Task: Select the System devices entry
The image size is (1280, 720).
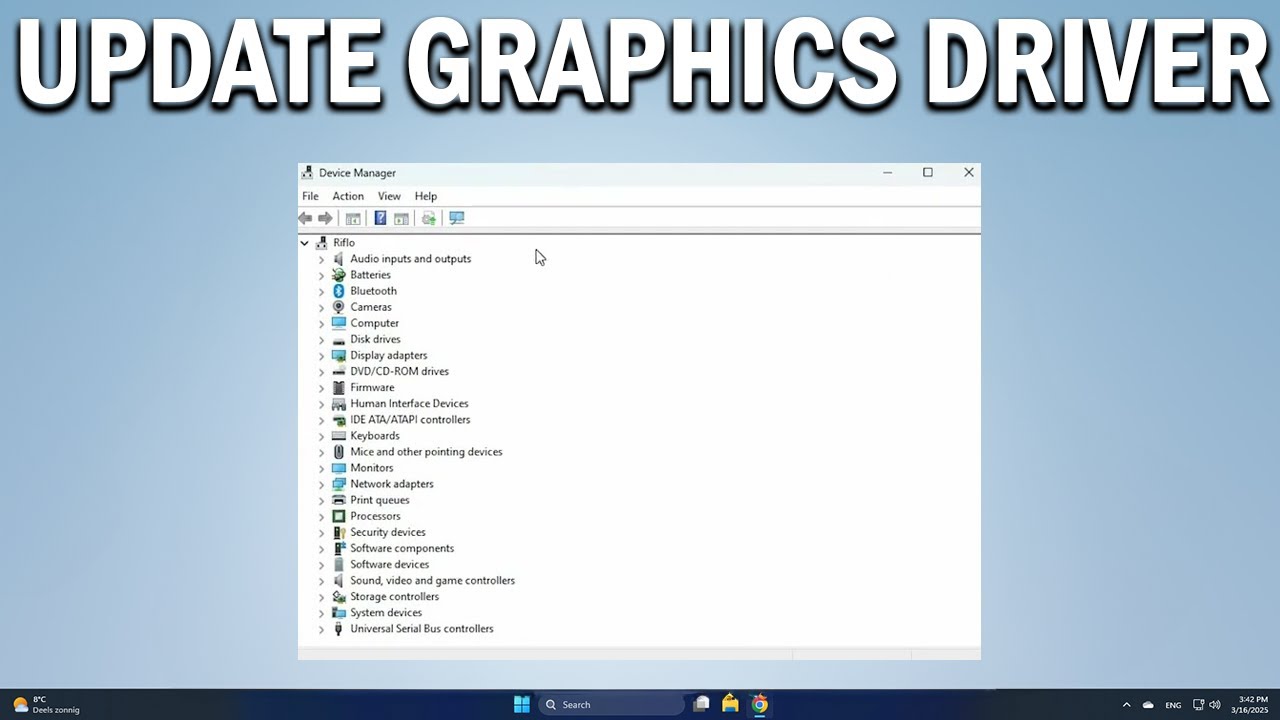Action: point(386,612)
